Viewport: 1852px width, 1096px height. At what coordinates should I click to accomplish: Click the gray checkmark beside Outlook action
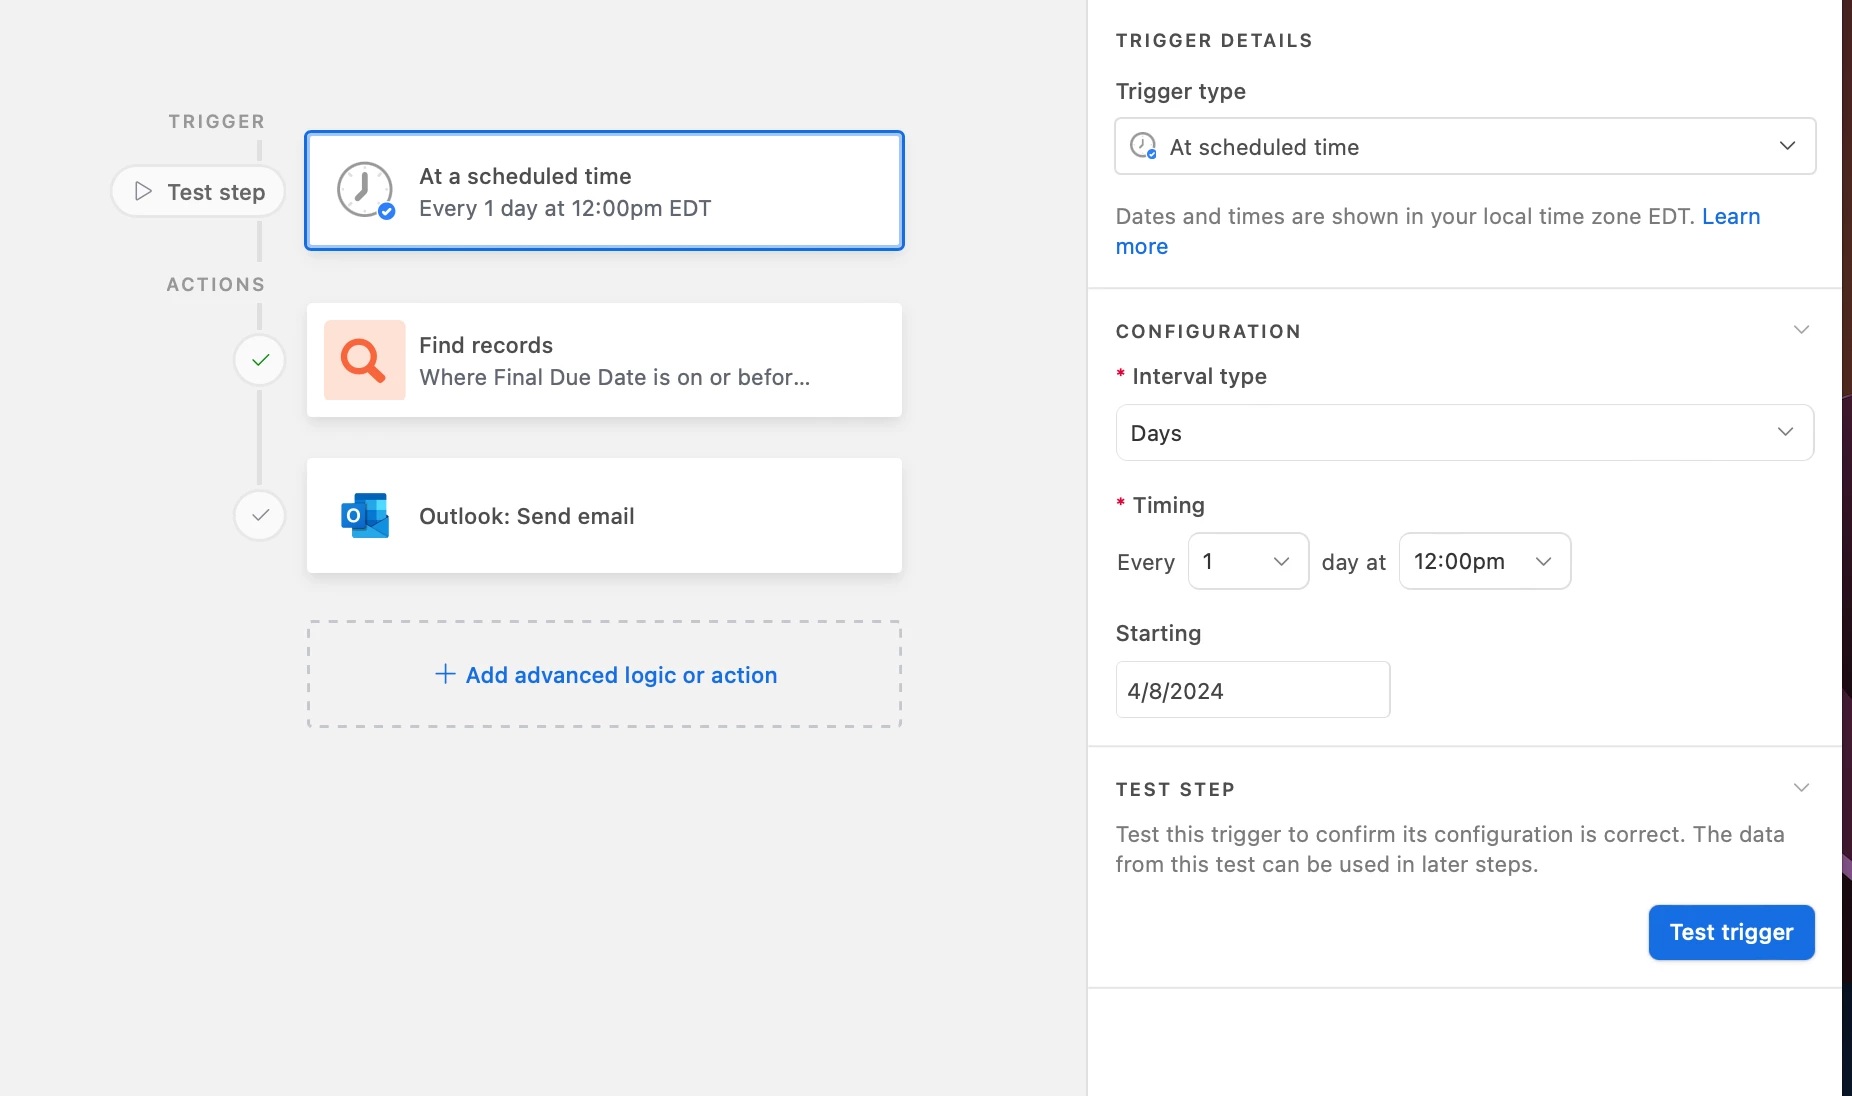pos(260,516)
